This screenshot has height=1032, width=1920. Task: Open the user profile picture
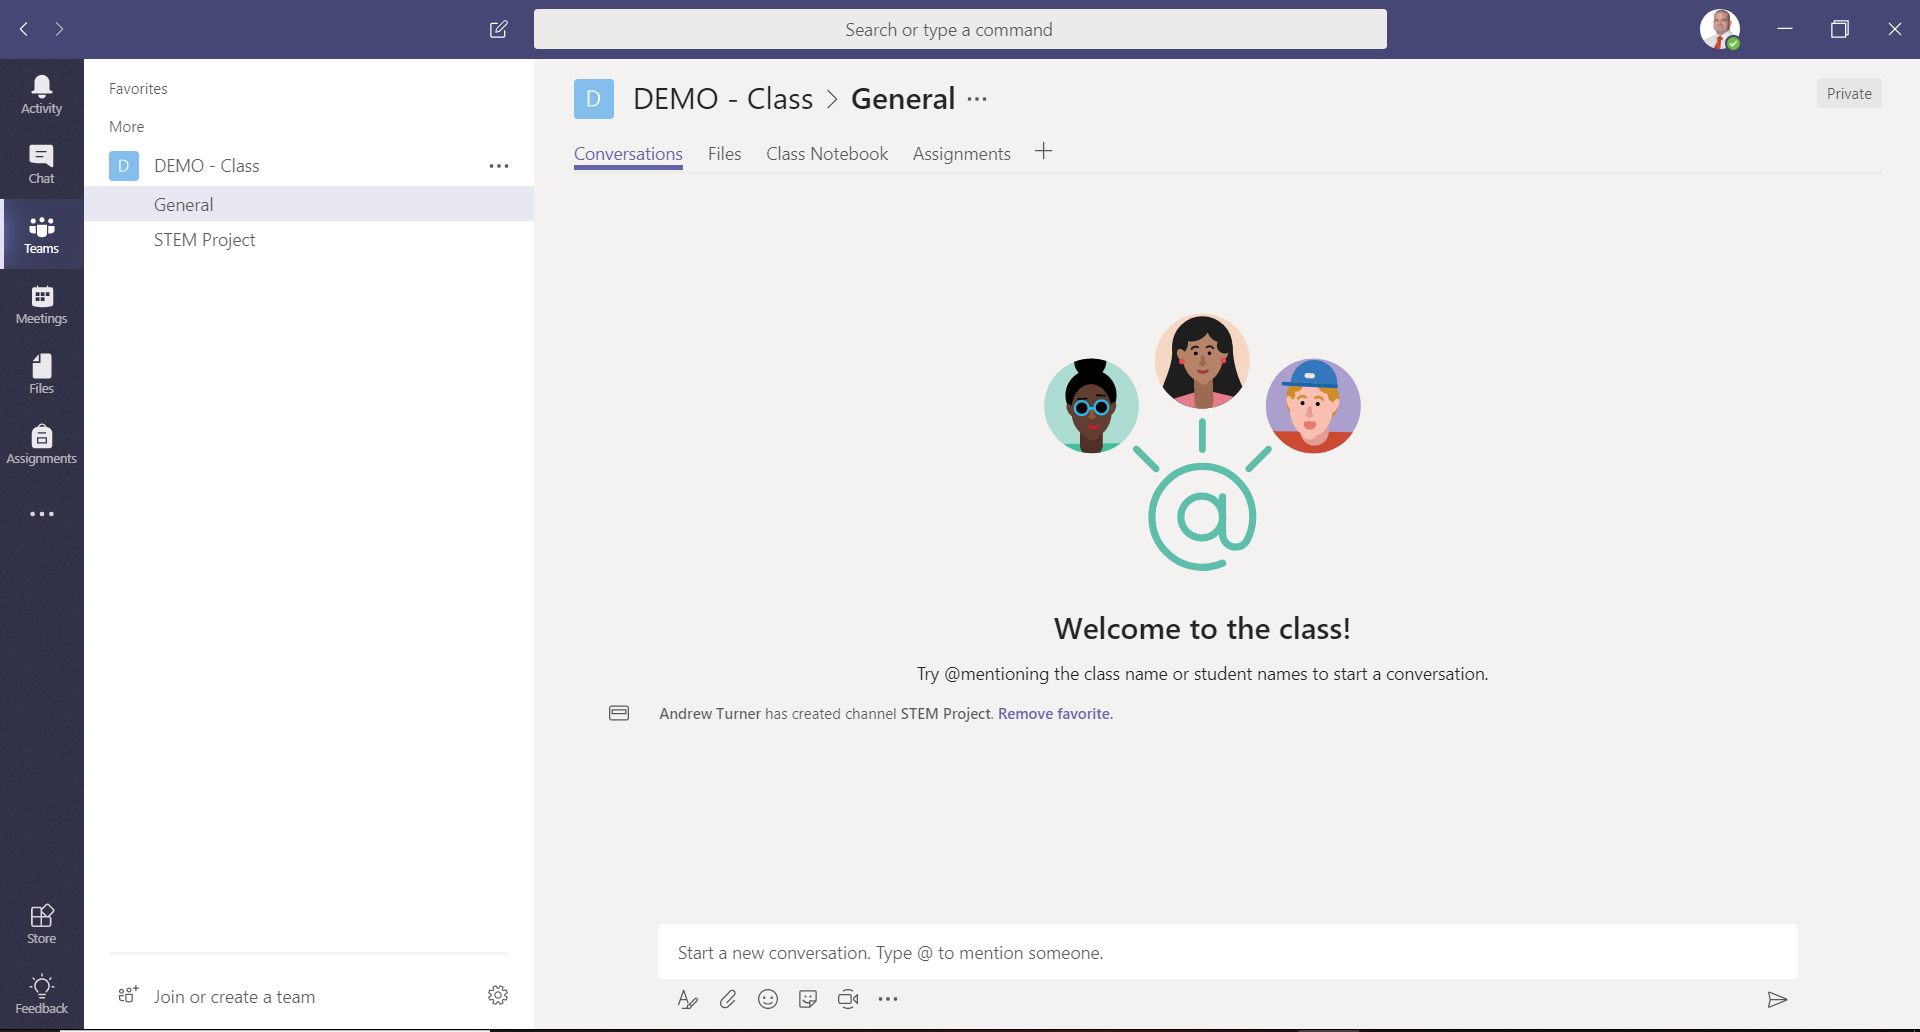pos(1720,29)
